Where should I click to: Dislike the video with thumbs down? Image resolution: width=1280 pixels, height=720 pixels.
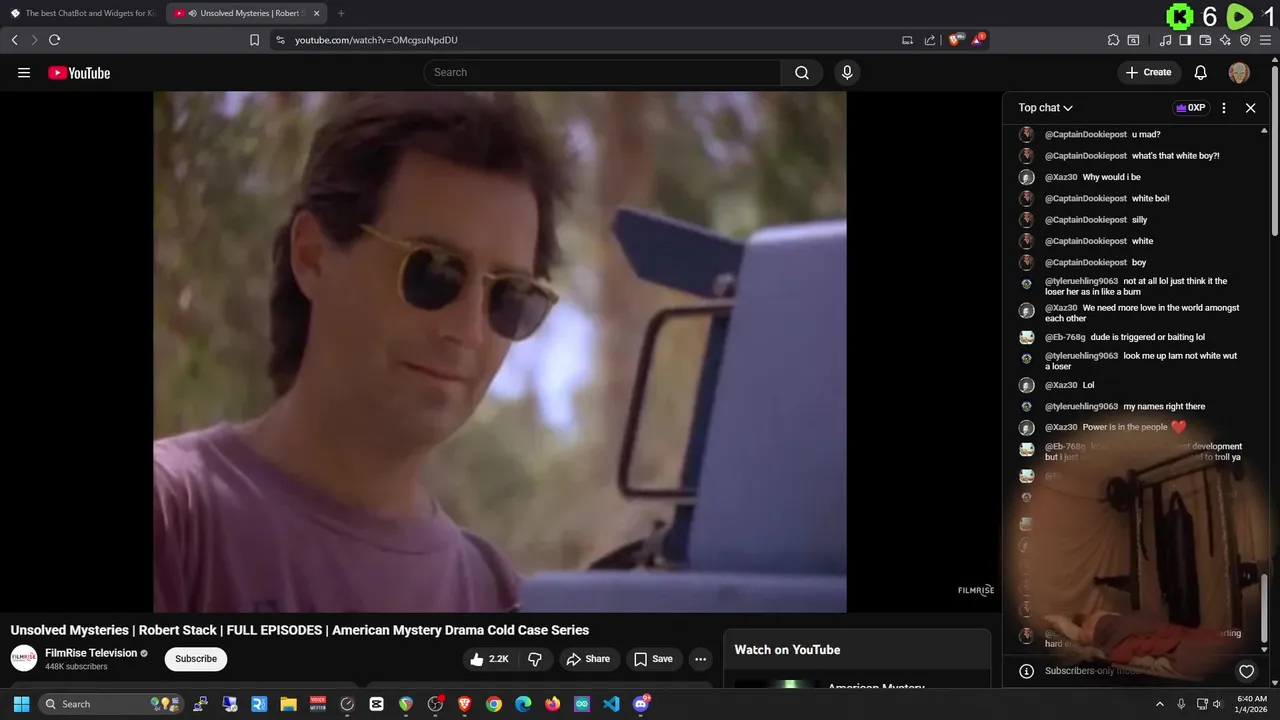[x=535, y=659]
